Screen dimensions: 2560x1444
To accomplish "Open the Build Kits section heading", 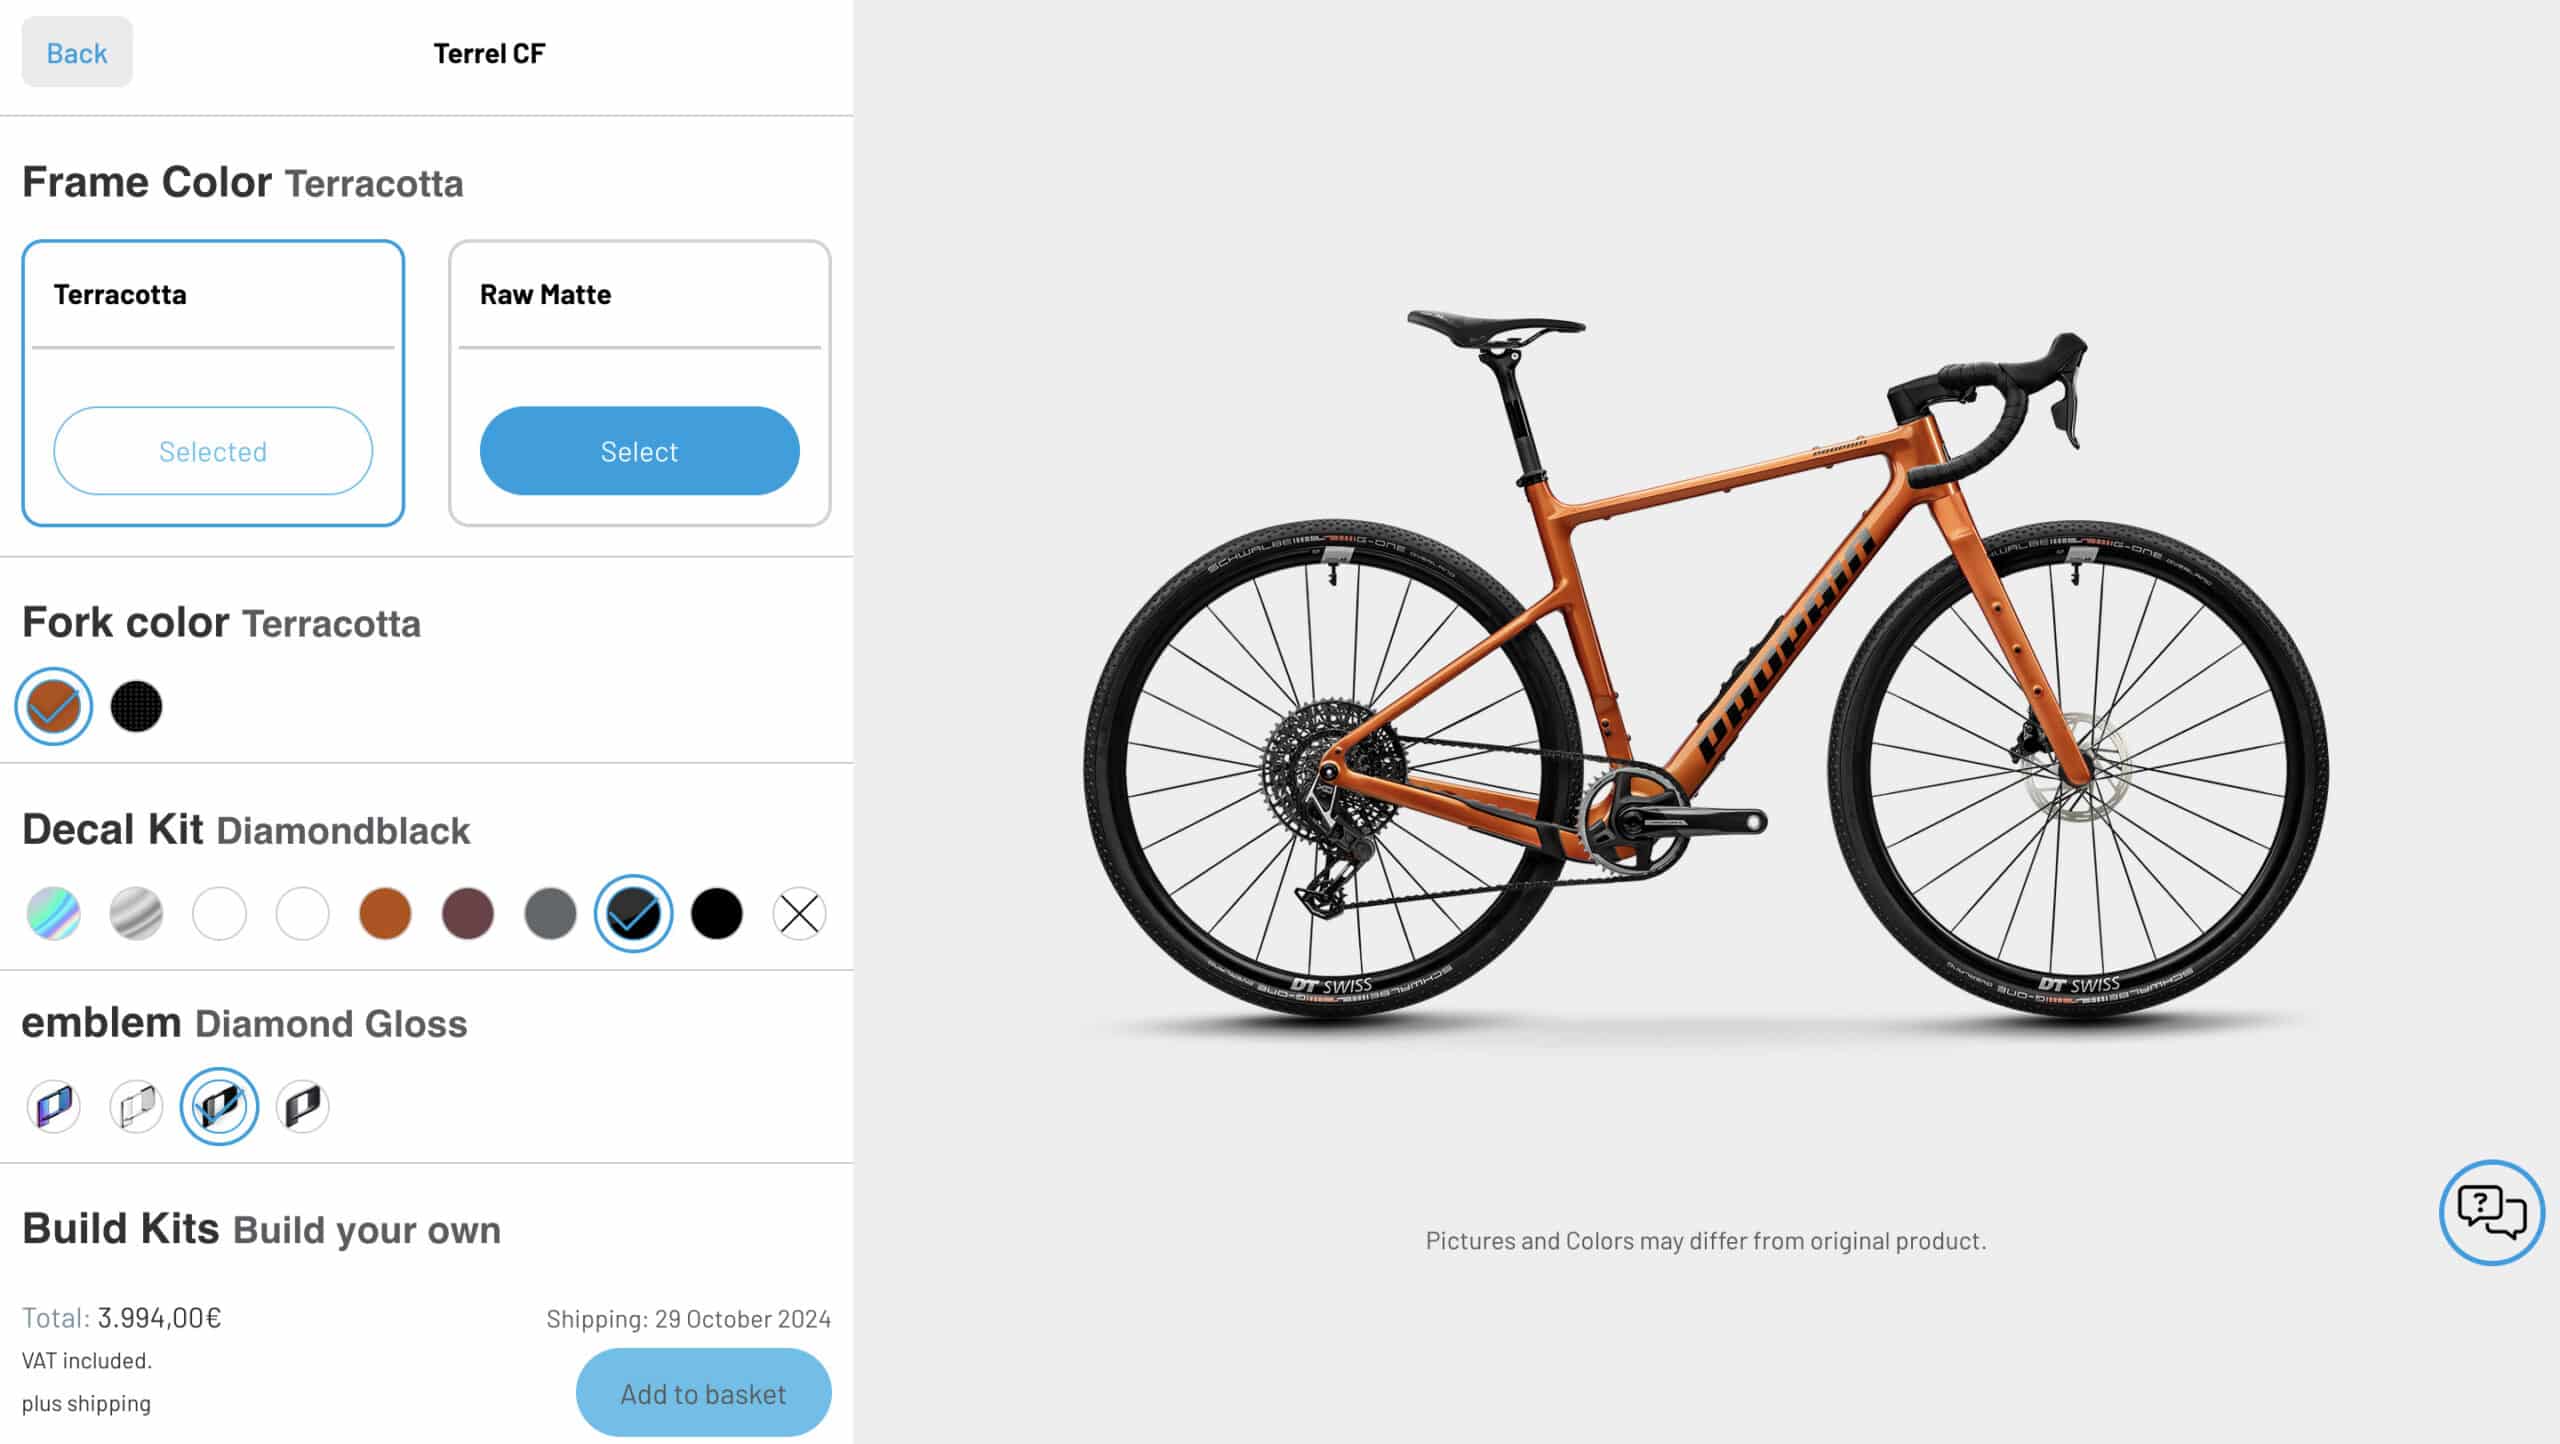I will coord(261,1229).
